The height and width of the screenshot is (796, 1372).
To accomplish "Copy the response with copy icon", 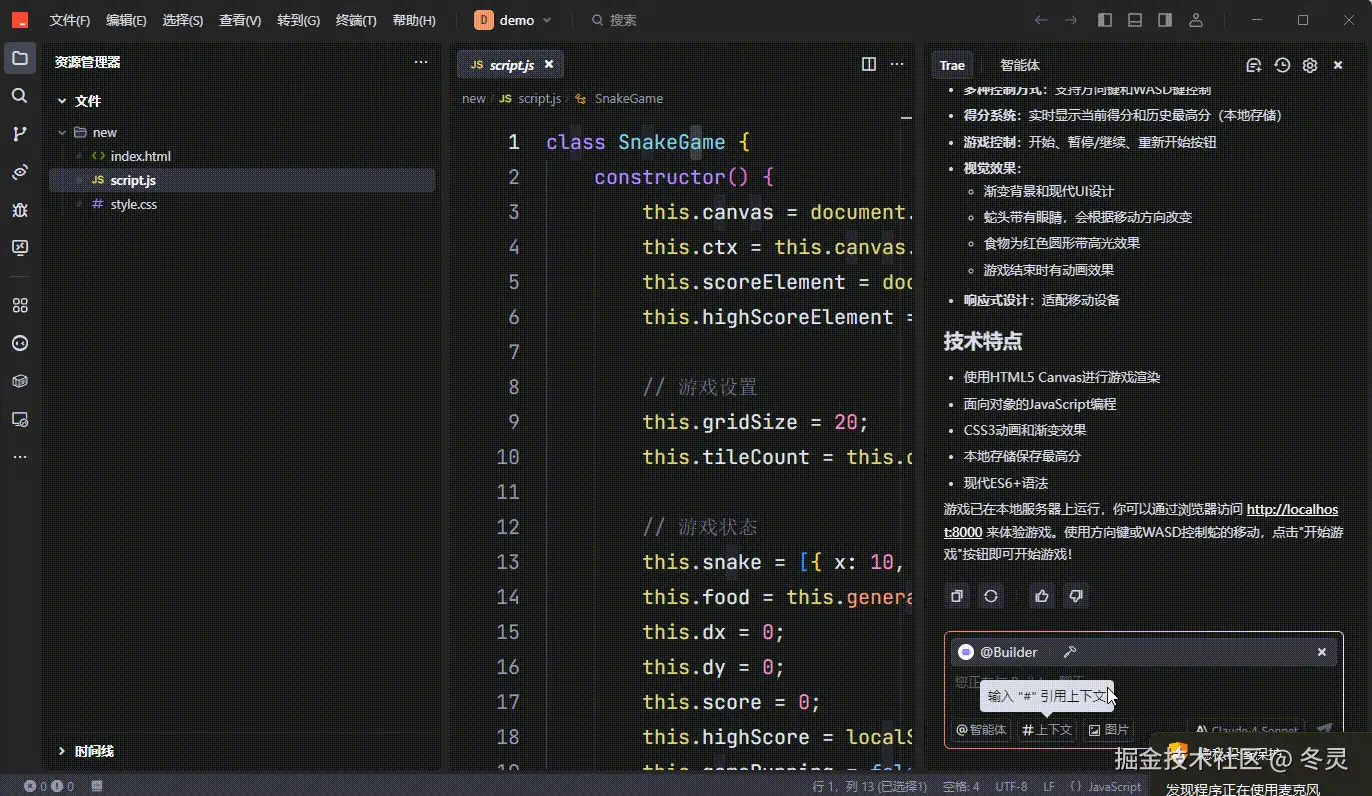I will tap(957, 596).
